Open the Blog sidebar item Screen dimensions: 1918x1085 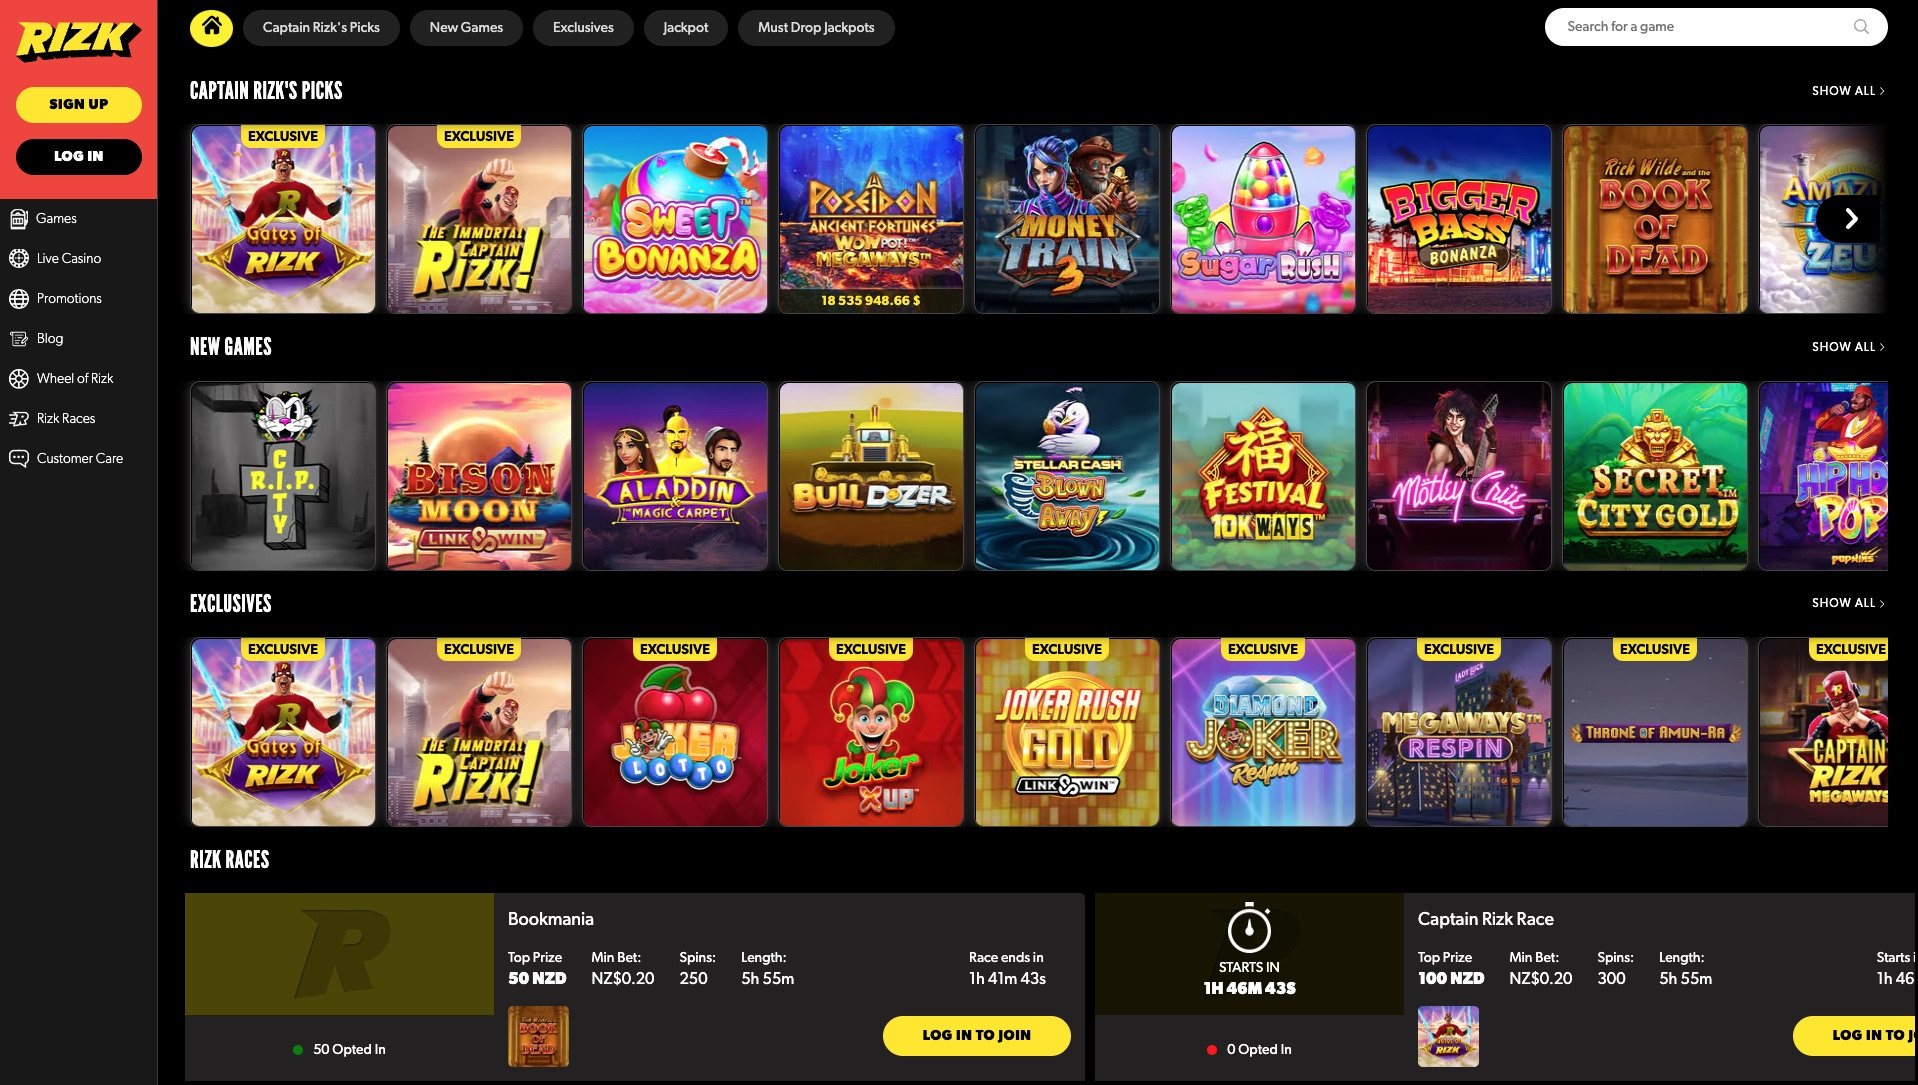50,338
